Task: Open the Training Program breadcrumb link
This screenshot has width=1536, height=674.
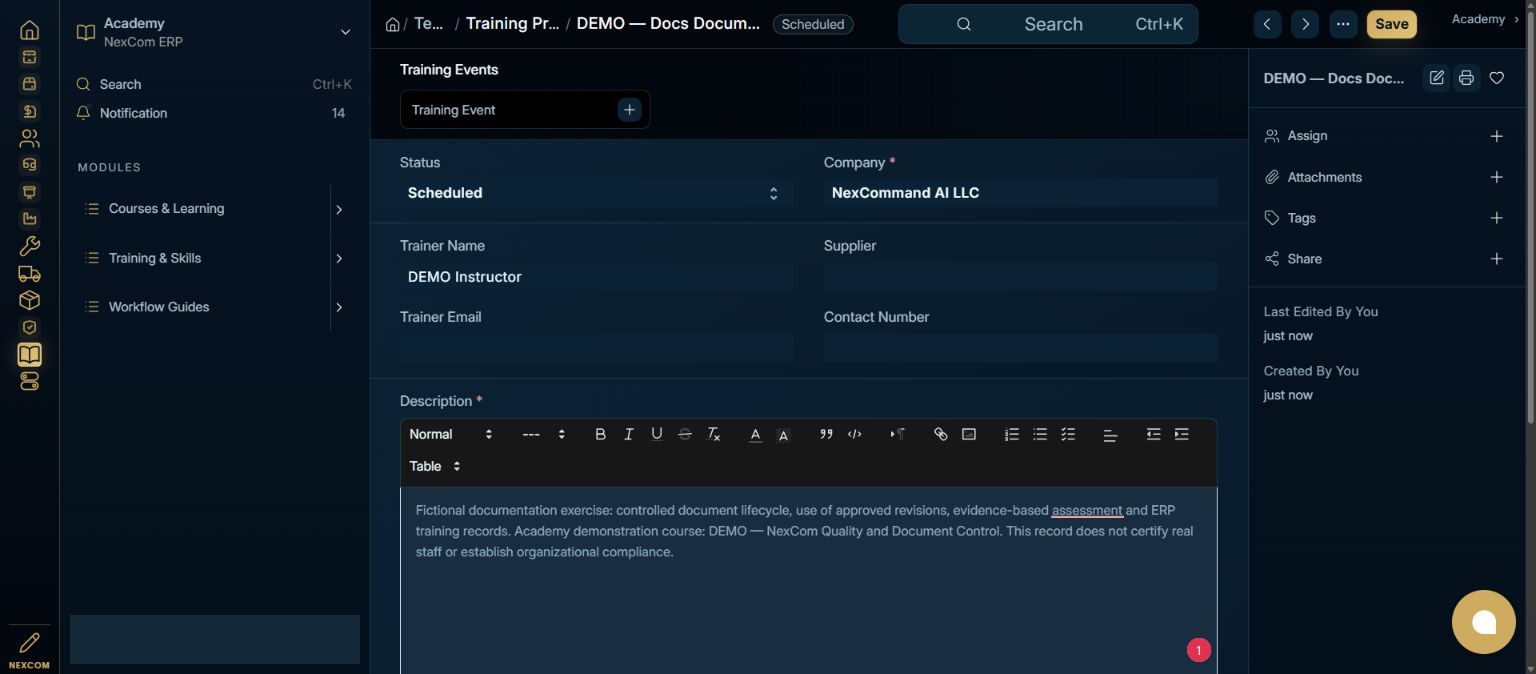Action: pos(512,23)
